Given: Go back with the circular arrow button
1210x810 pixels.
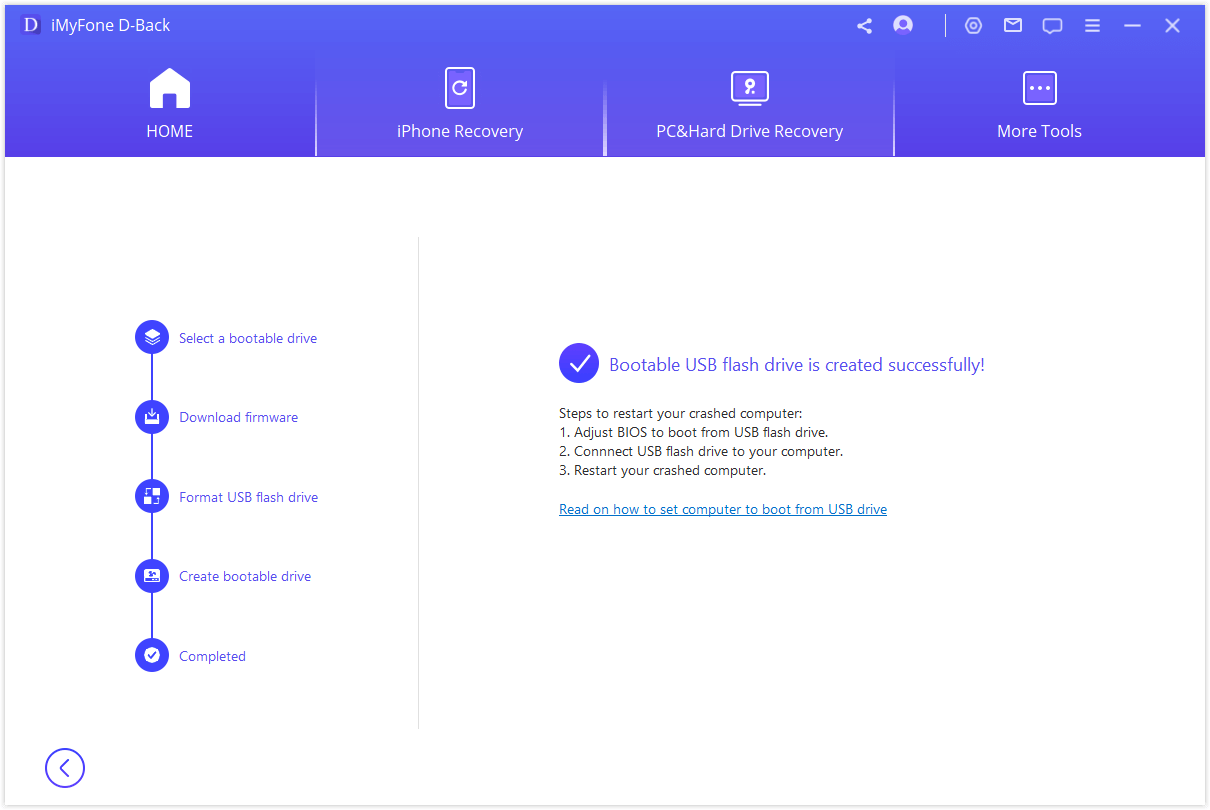Looking at the screenshot, I should pos(65,768).
